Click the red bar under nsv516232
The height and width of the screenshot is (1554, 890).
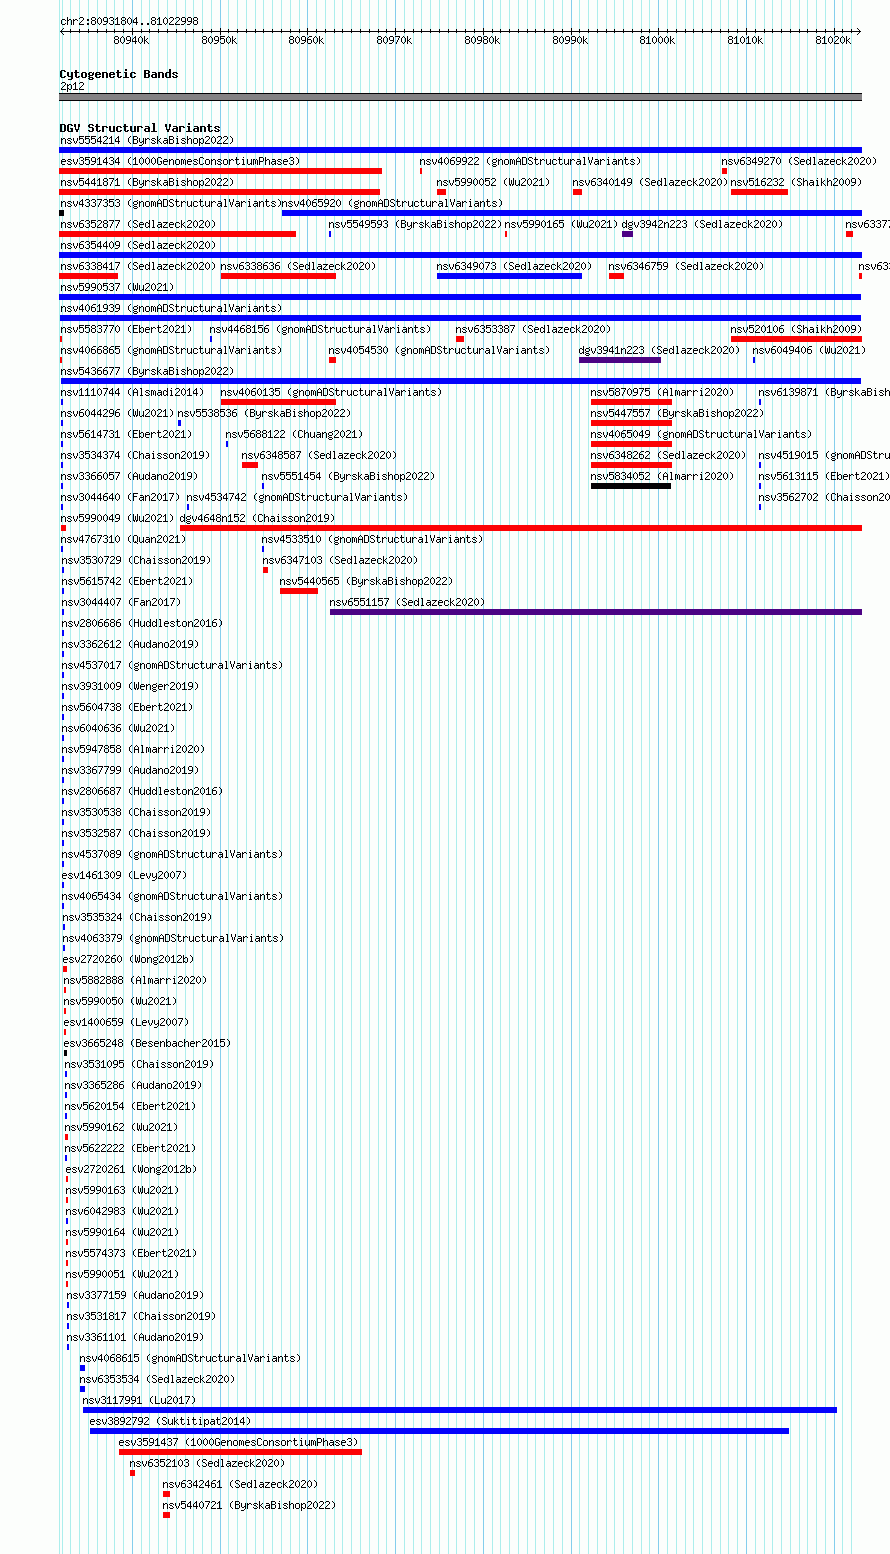(759, 192)
